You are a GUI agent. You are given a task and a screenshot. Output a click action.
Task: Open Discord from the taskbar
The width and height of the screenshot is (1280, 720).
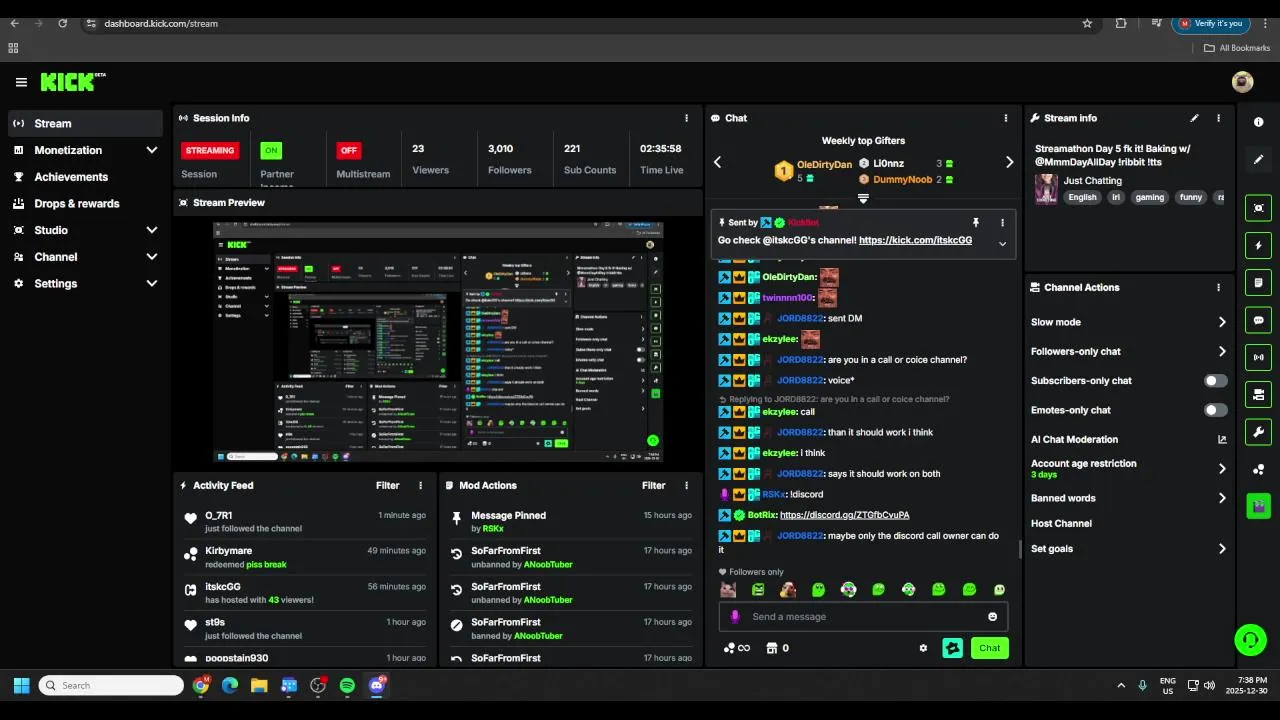tap(377, 685)
